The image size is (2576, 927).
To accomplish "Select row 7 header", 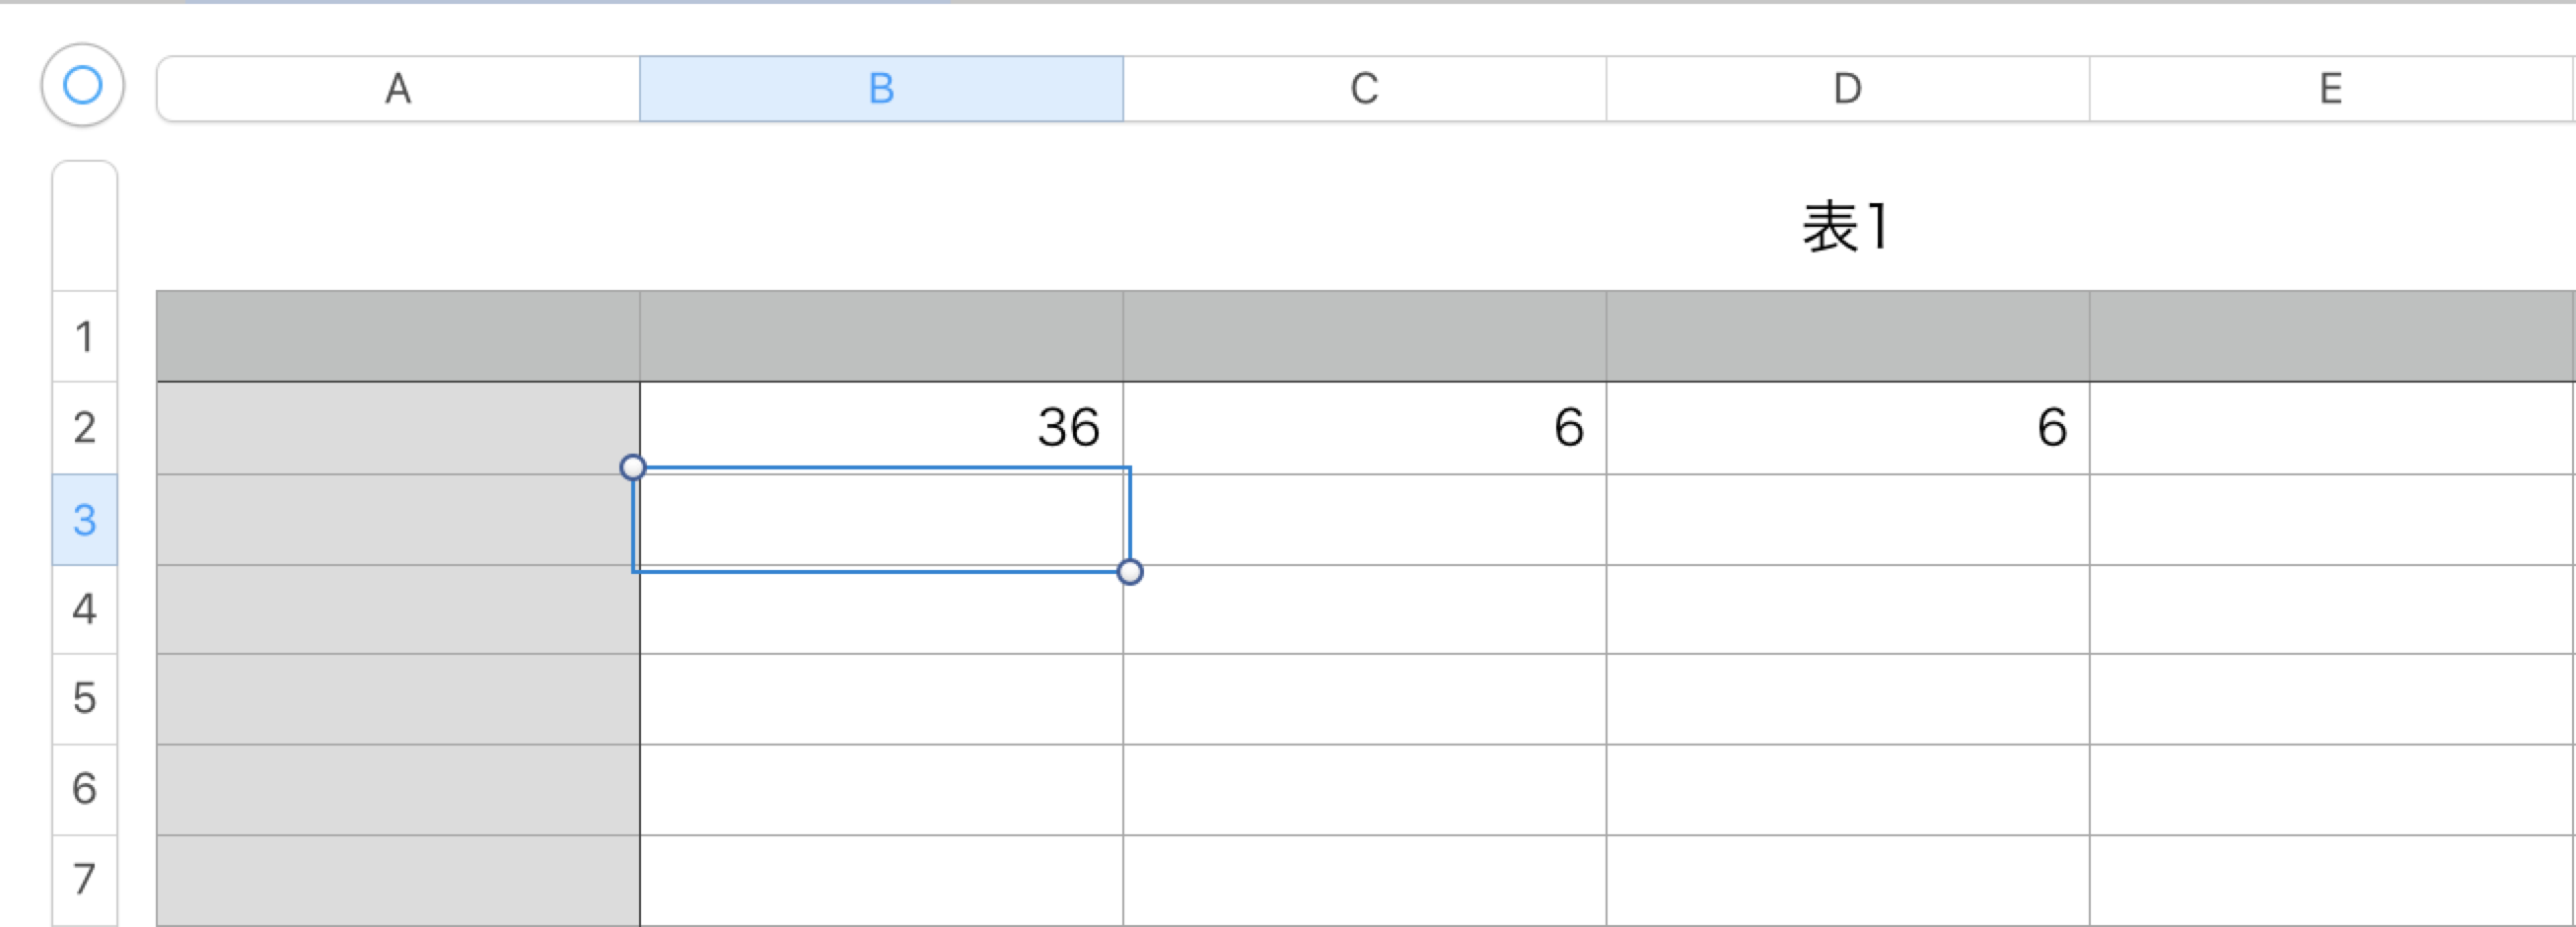I will [x=85, y=879].
